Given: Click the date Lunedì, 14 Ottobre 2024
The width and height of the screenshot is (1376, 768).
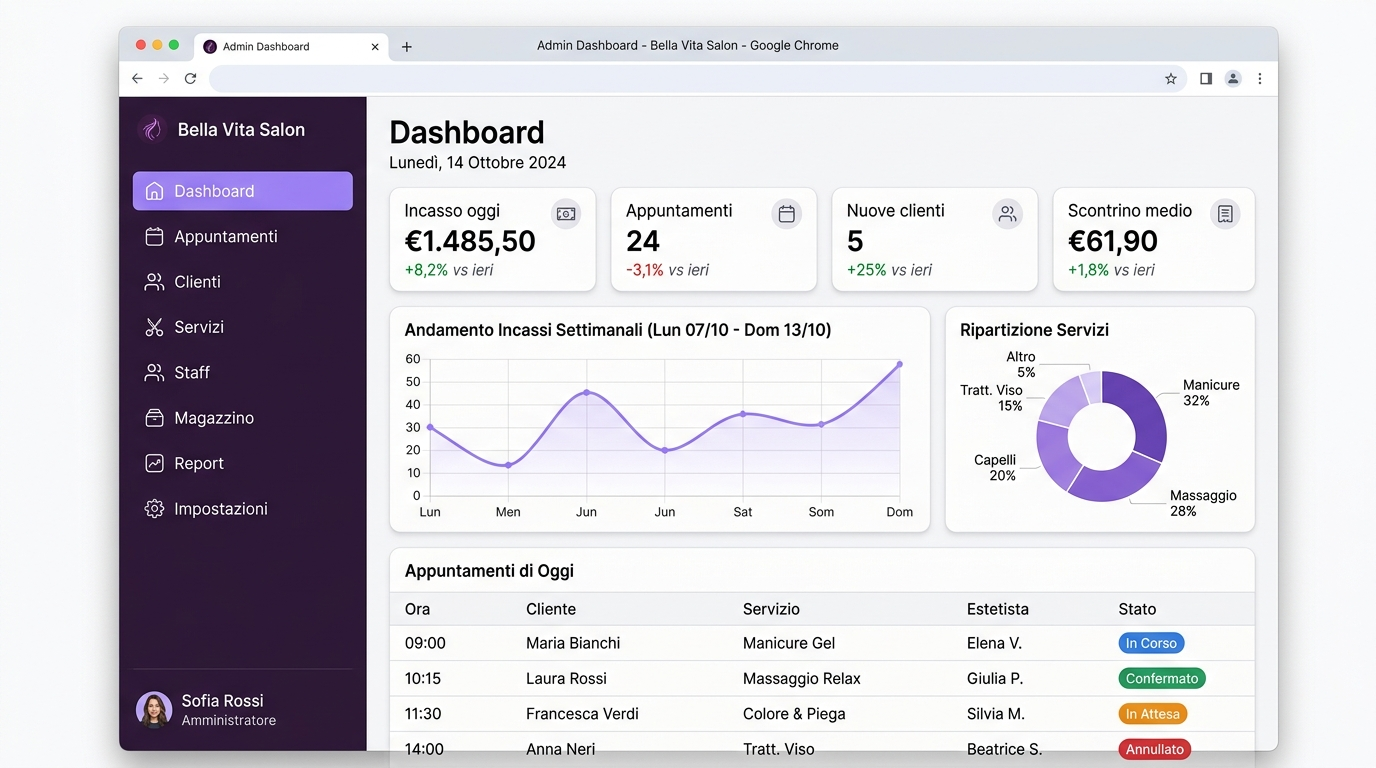Looking at the screenshot, I should pos(478,162).
